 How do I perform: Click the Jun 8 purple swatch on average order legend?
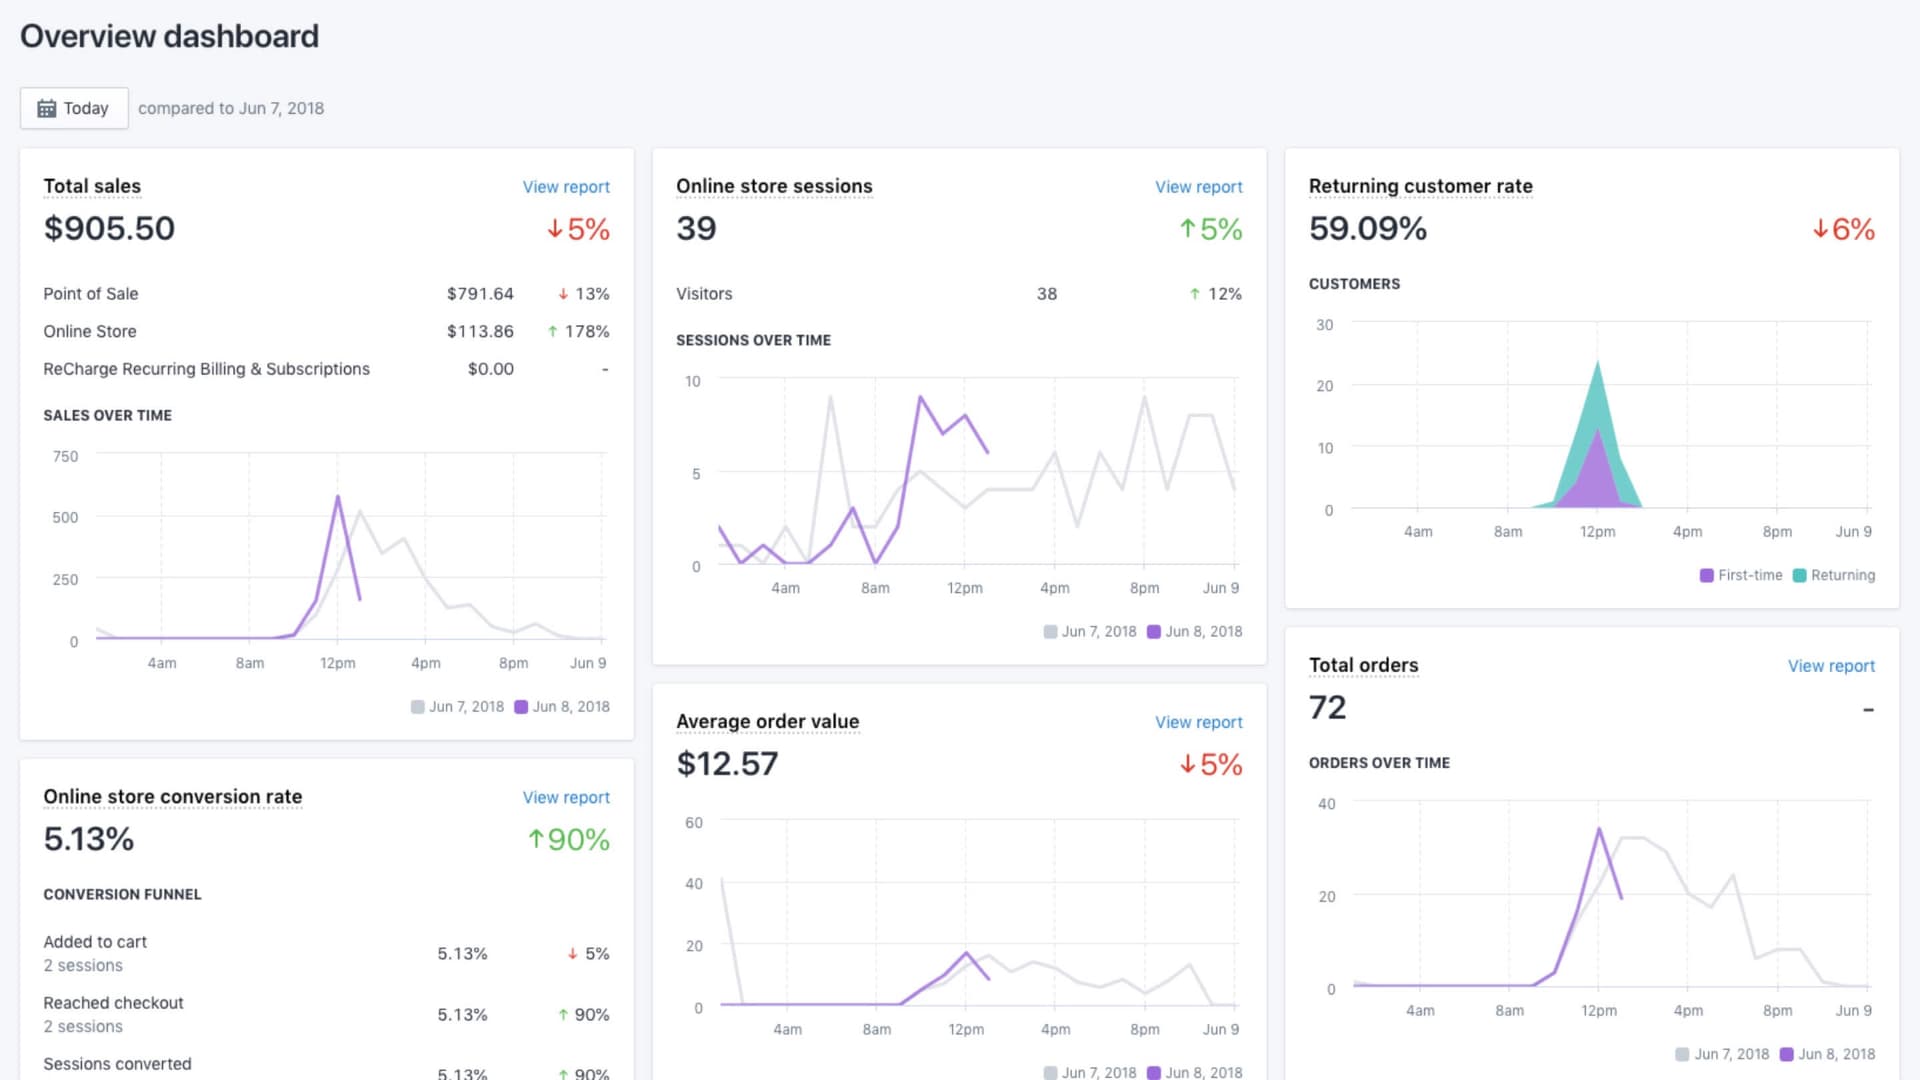1154,1072
